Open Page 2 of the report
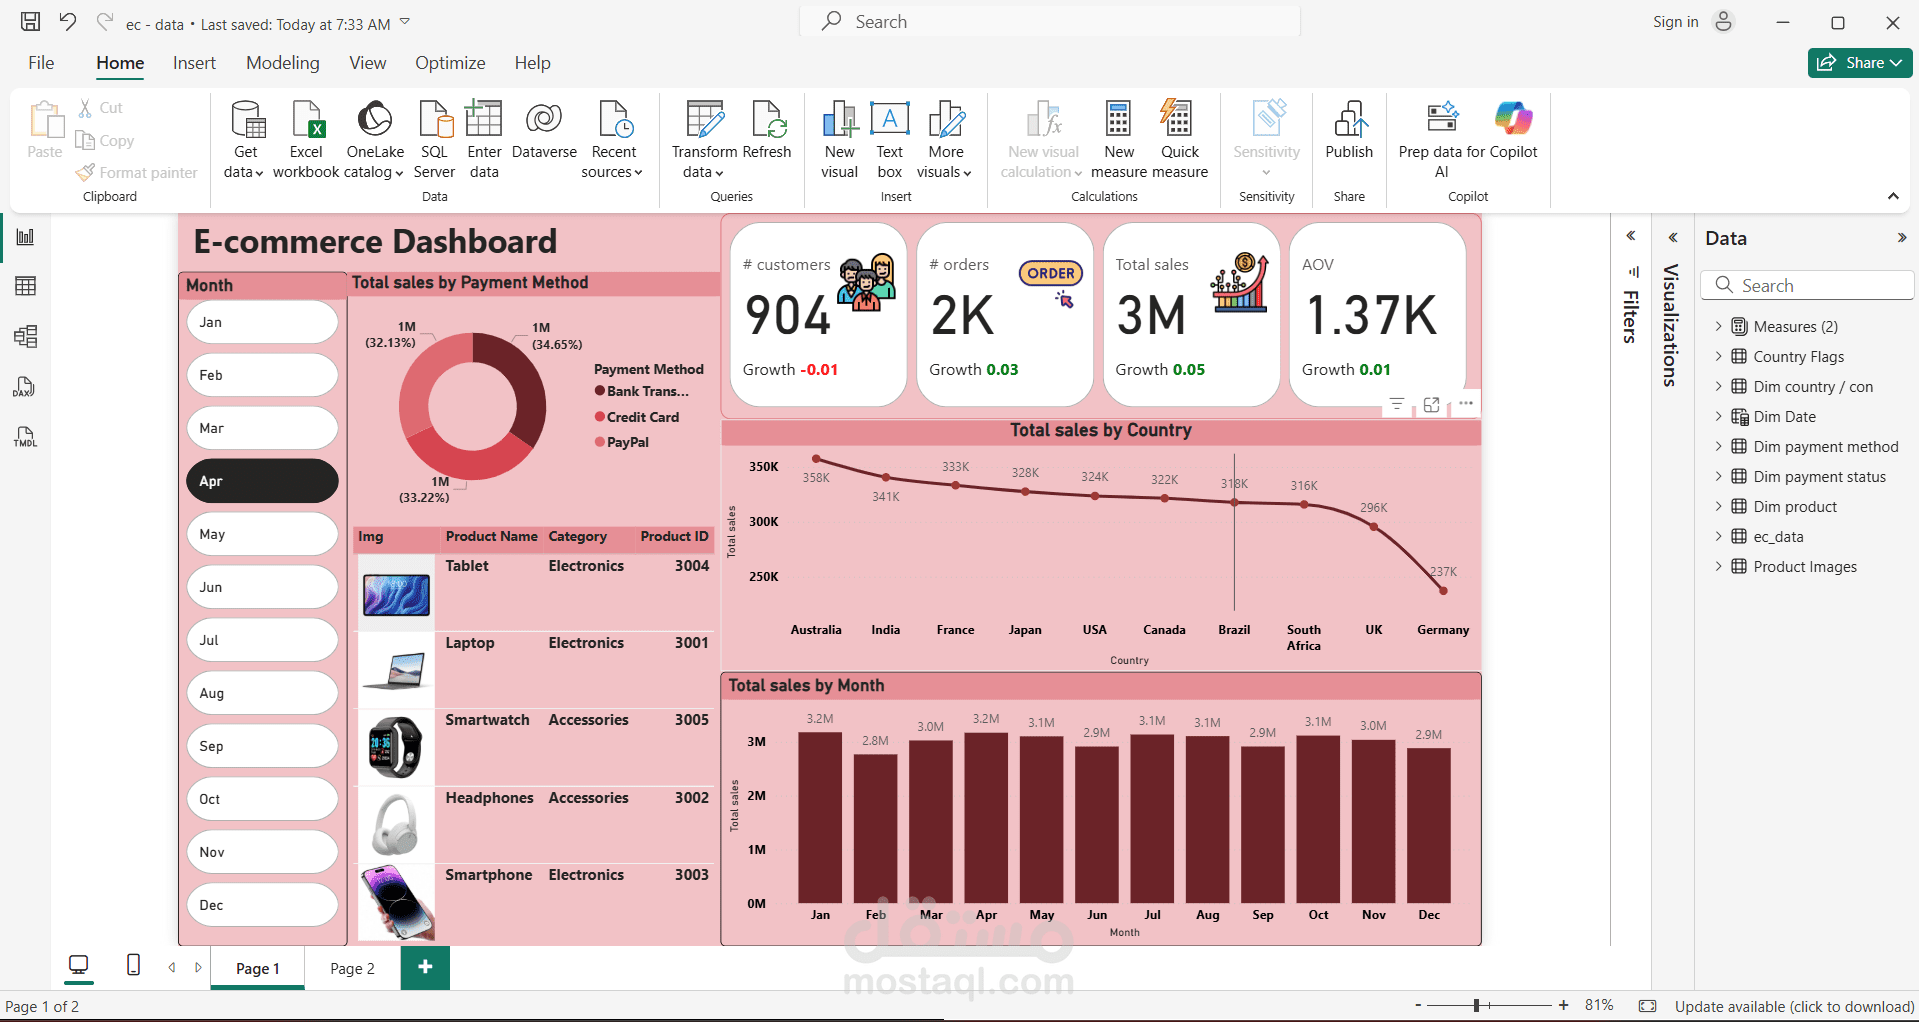The width and height of the screenshot is (1919, 1022). coord(351,968)
